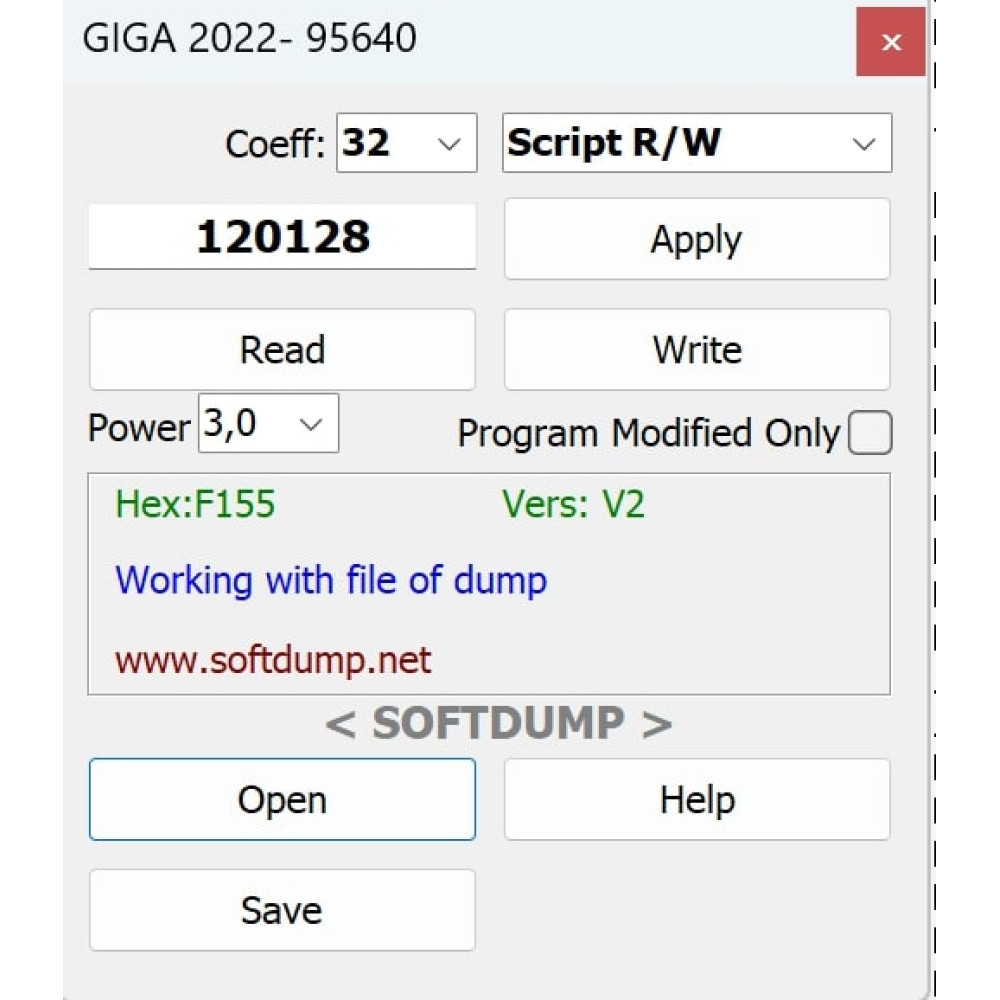Click the Hex:F155 status text

click(x=195, y=504)
